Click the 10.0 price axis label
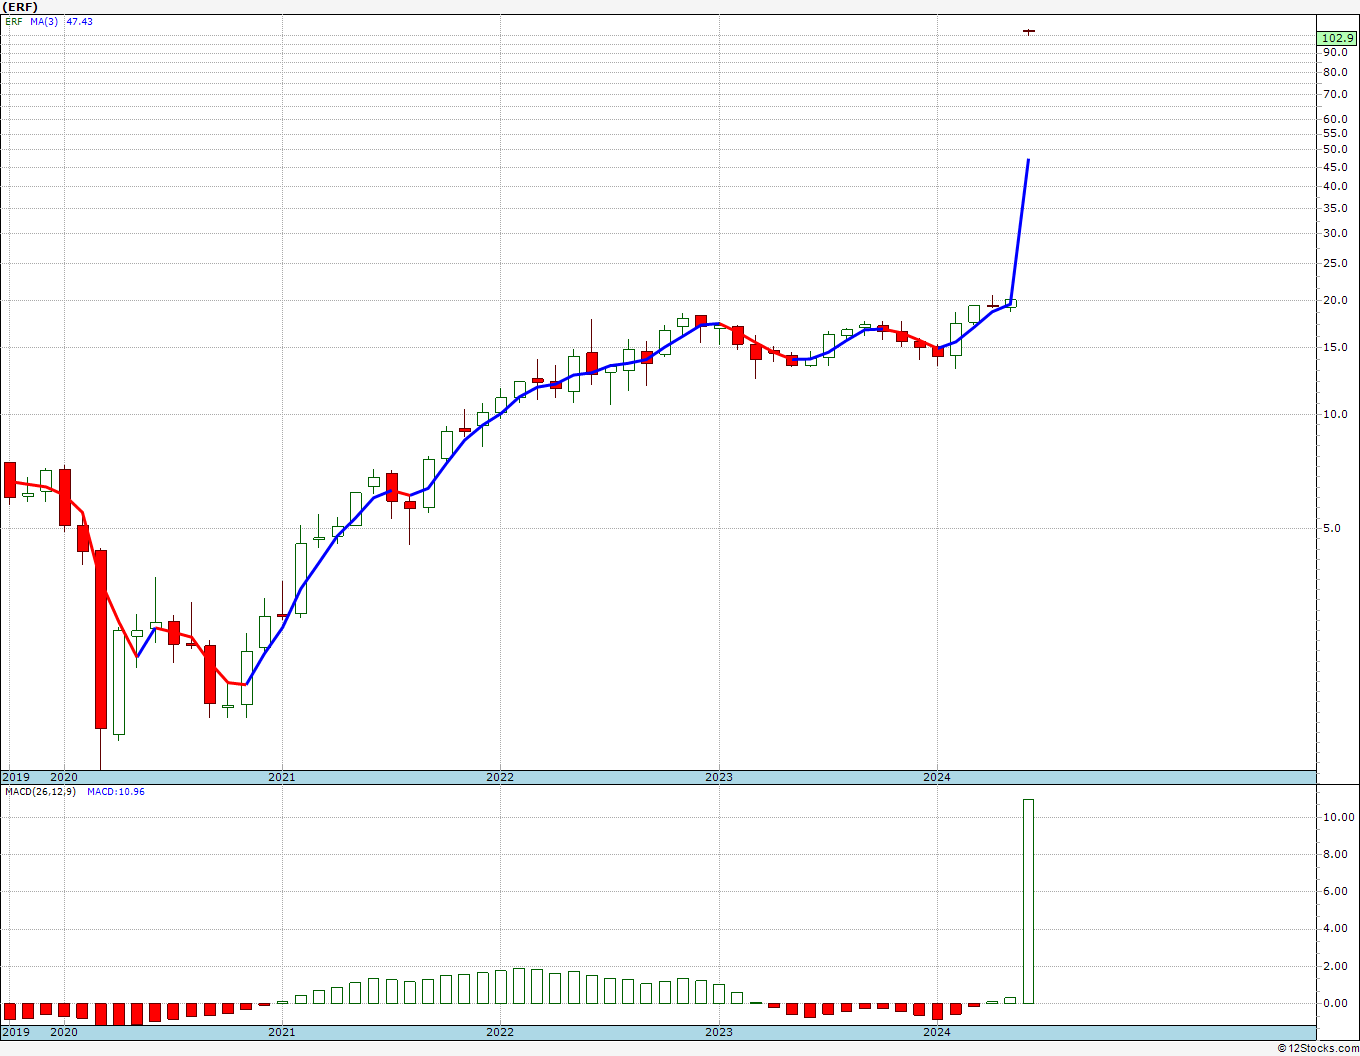Viewport: 1360px width, 1056px height. [x=1334, y=414]
